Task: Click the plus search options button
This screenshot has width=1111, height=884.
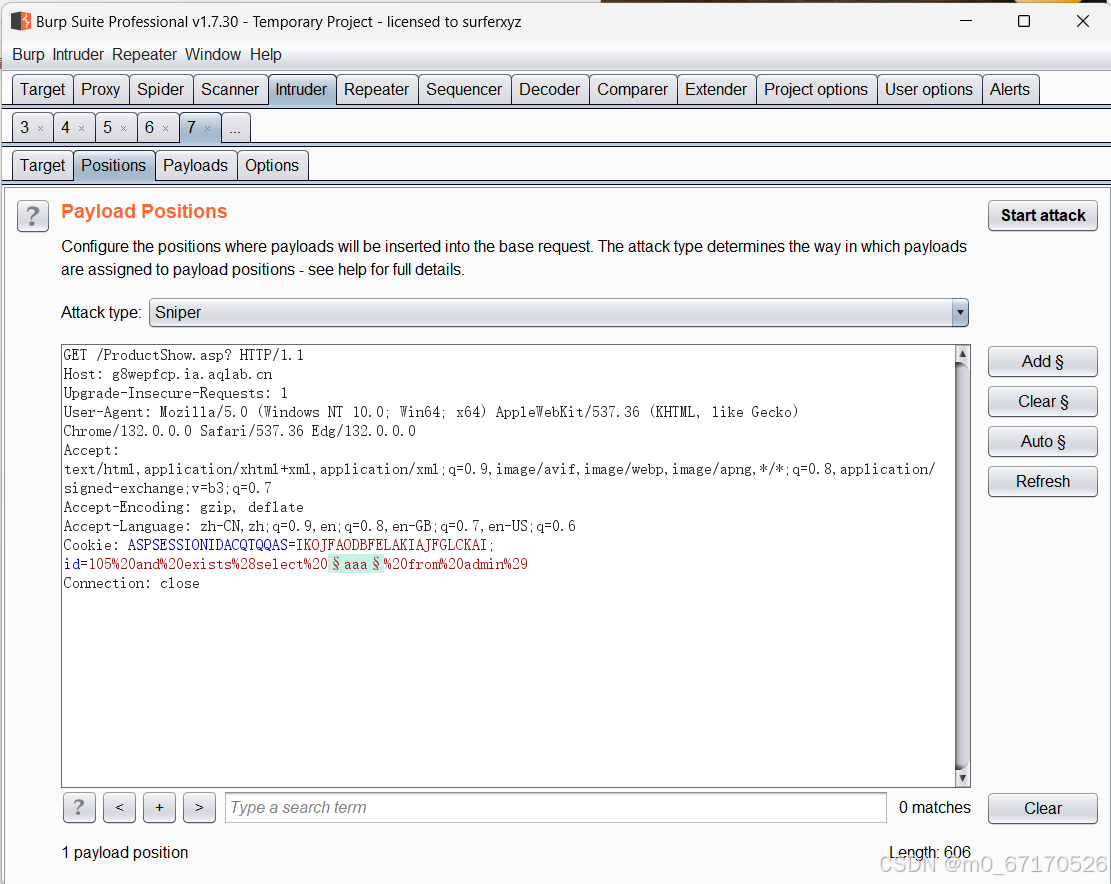Action: click(159, 808)
